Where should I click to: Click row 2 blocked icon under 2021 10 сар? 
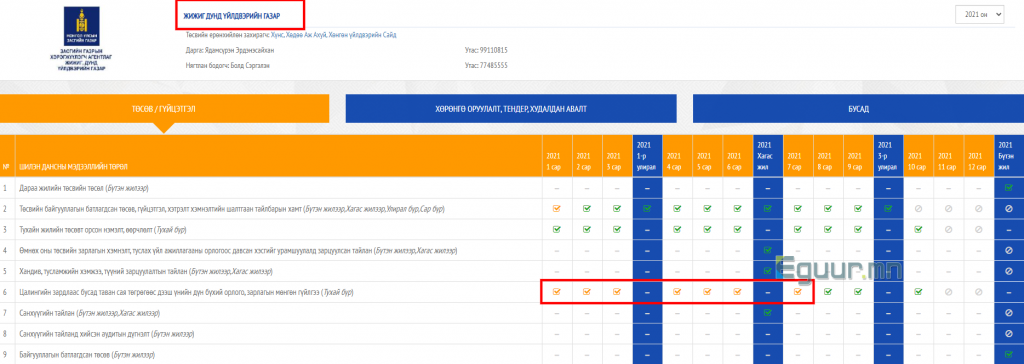point(918,208)
